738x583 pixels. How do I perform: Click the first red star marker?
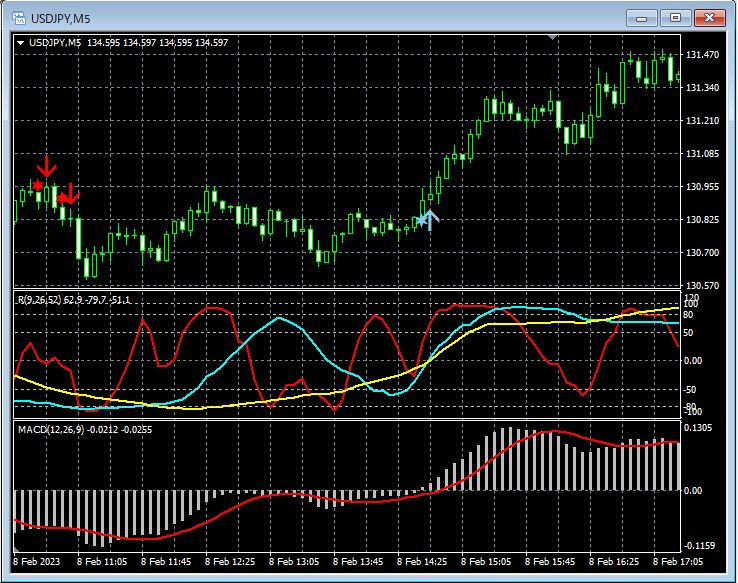(x=37, y=184)
